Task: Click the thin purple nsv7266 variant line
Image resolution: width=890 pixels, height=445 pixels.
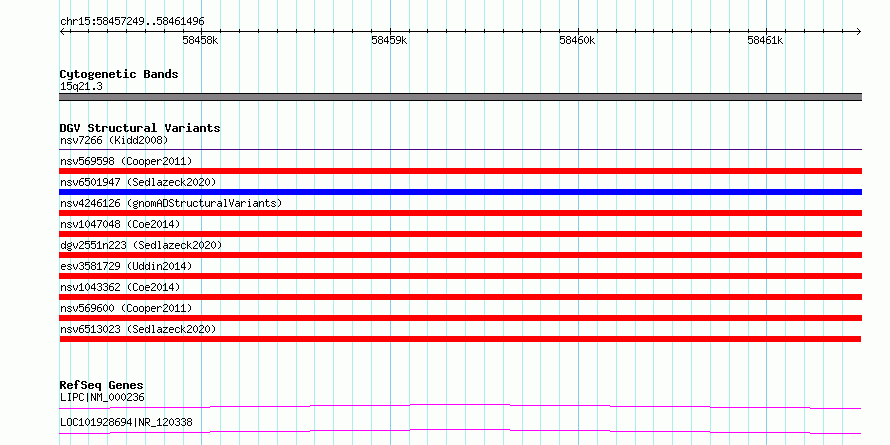Action: (460, 150)
